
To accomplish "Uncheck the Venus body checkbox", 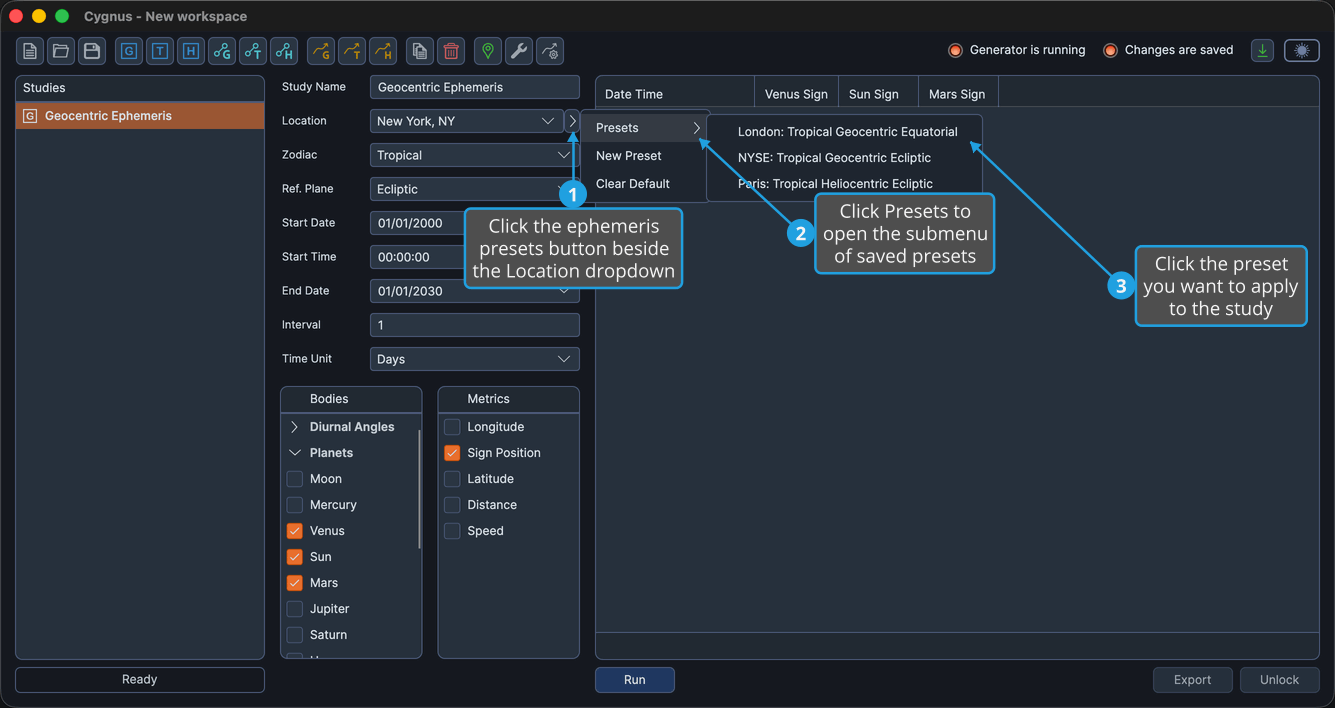I will (x=295, y=531).
